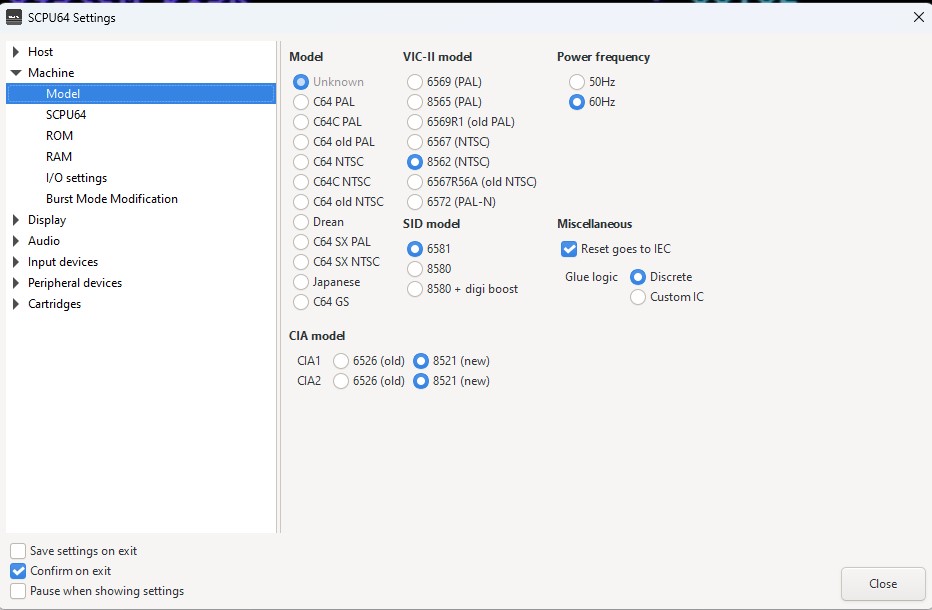The image size is (932, 610).
Task: Click the Close button at the bottom
Action: tap(883, 584)
